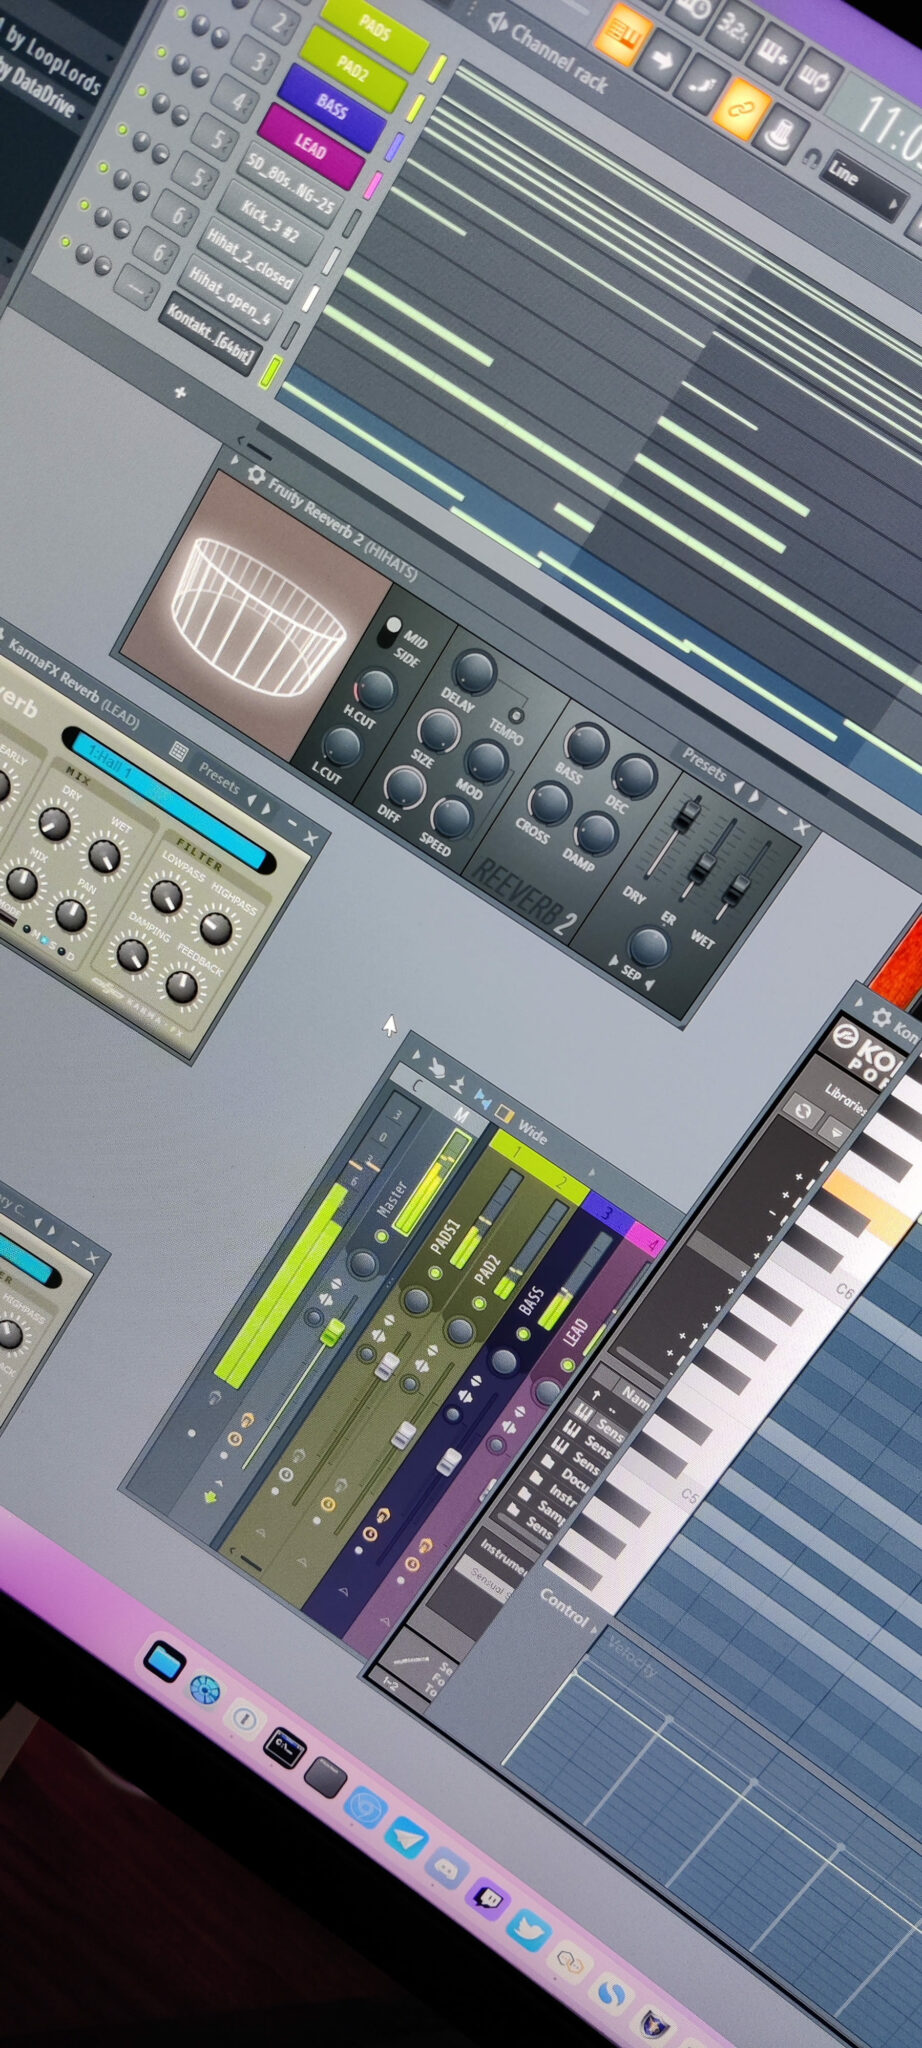Screen dimensions: 922x2048
Task: Open Discord from the dock
Action: 447,1868
